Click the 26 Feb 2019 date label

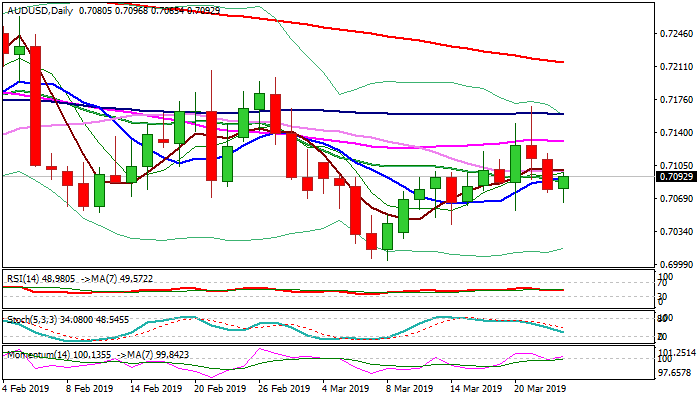(x=284, y=388)
